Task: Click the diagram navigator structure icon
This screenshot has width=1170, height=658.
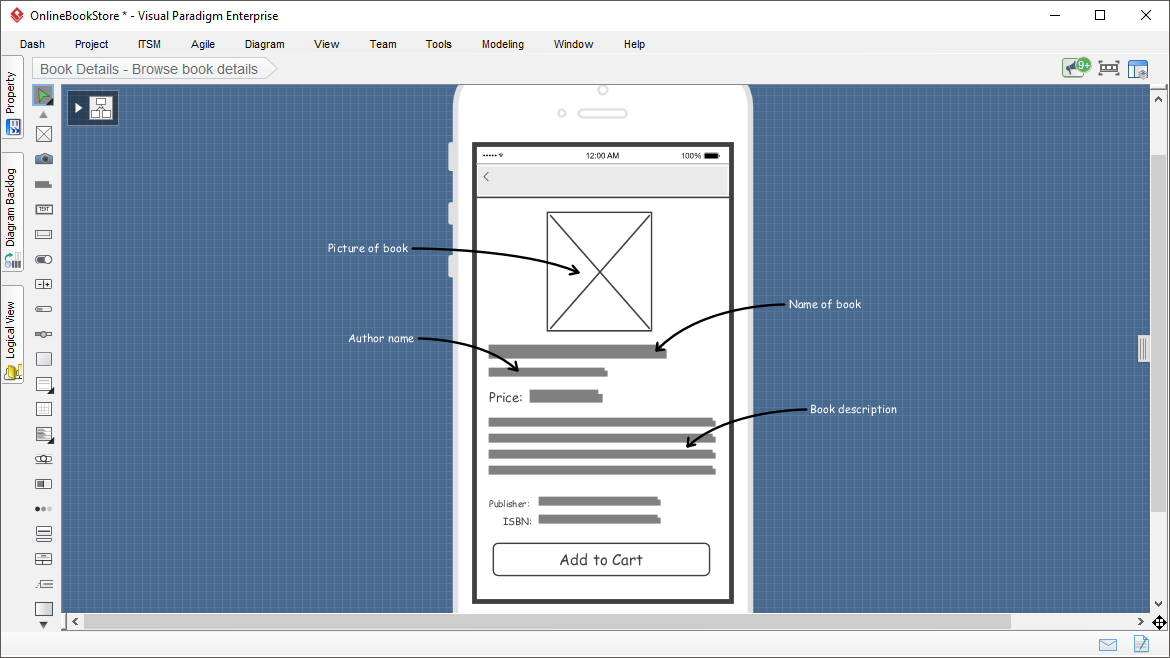Action: pyautogui.click(x=101, y=108)
